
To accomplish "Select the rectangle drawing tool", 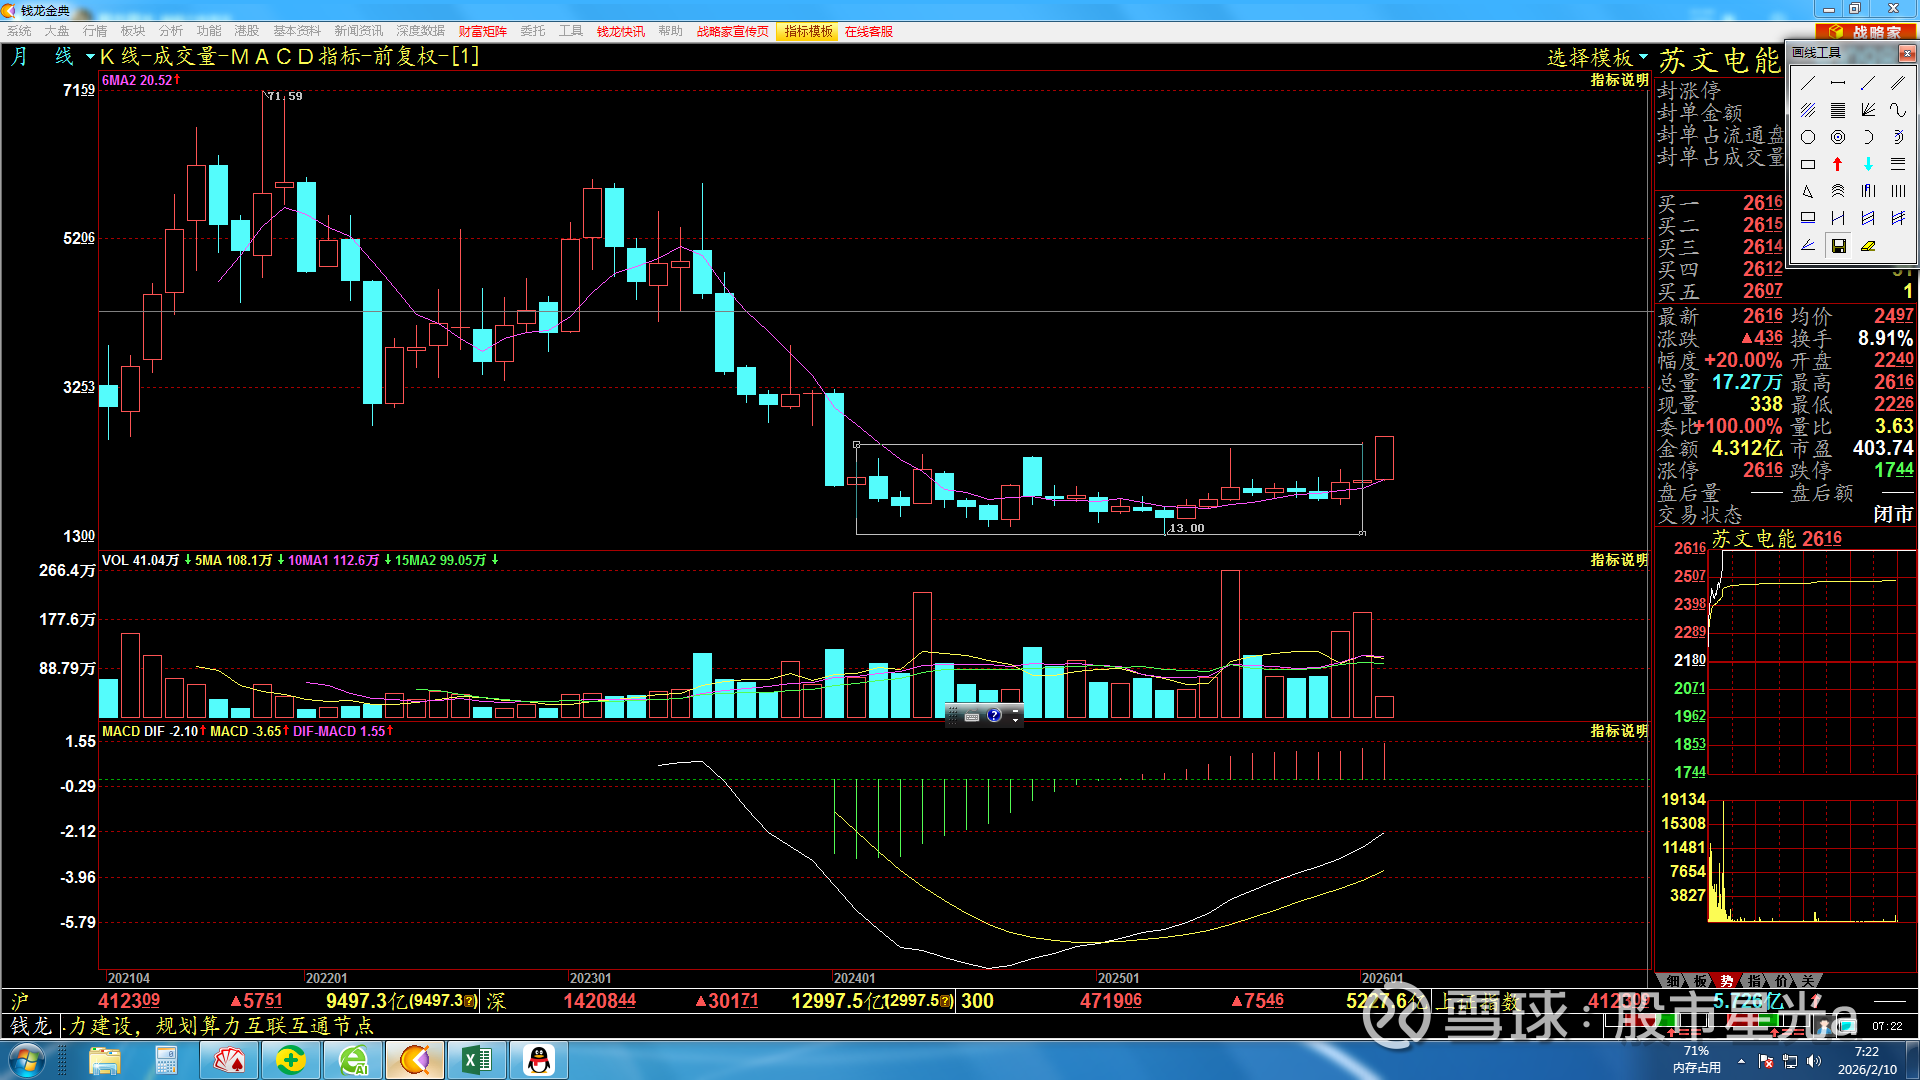I will coord(1808,164).
